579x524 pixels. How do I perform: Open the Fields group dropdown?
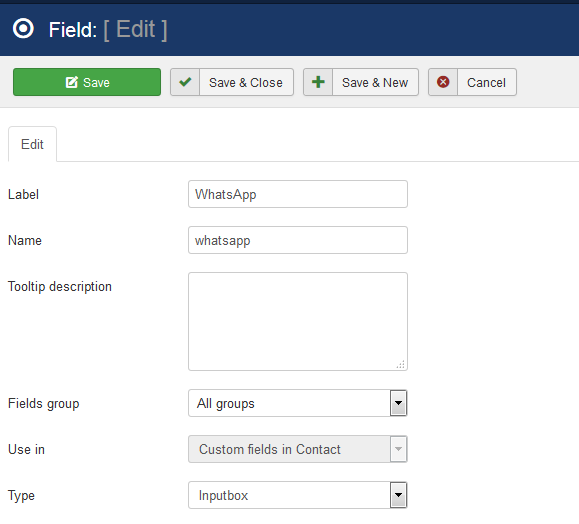click(x=298, y=403)
